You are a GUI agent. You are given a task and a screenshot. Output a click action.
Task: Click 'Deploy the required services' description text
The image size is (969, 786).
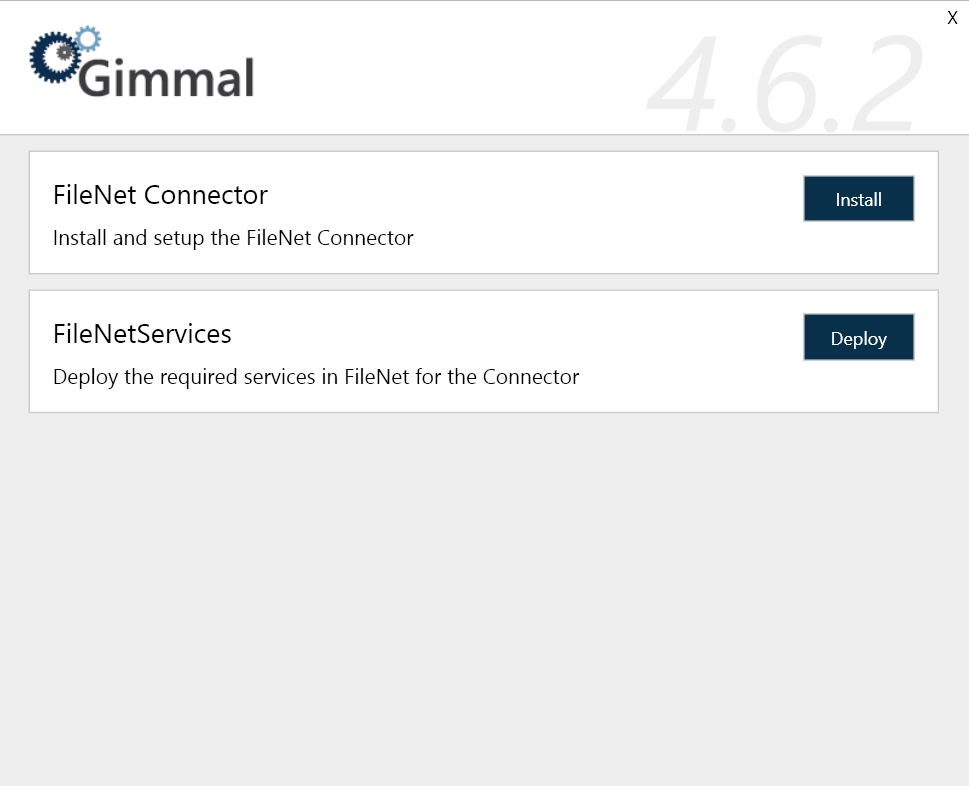(x=316, y=377)
